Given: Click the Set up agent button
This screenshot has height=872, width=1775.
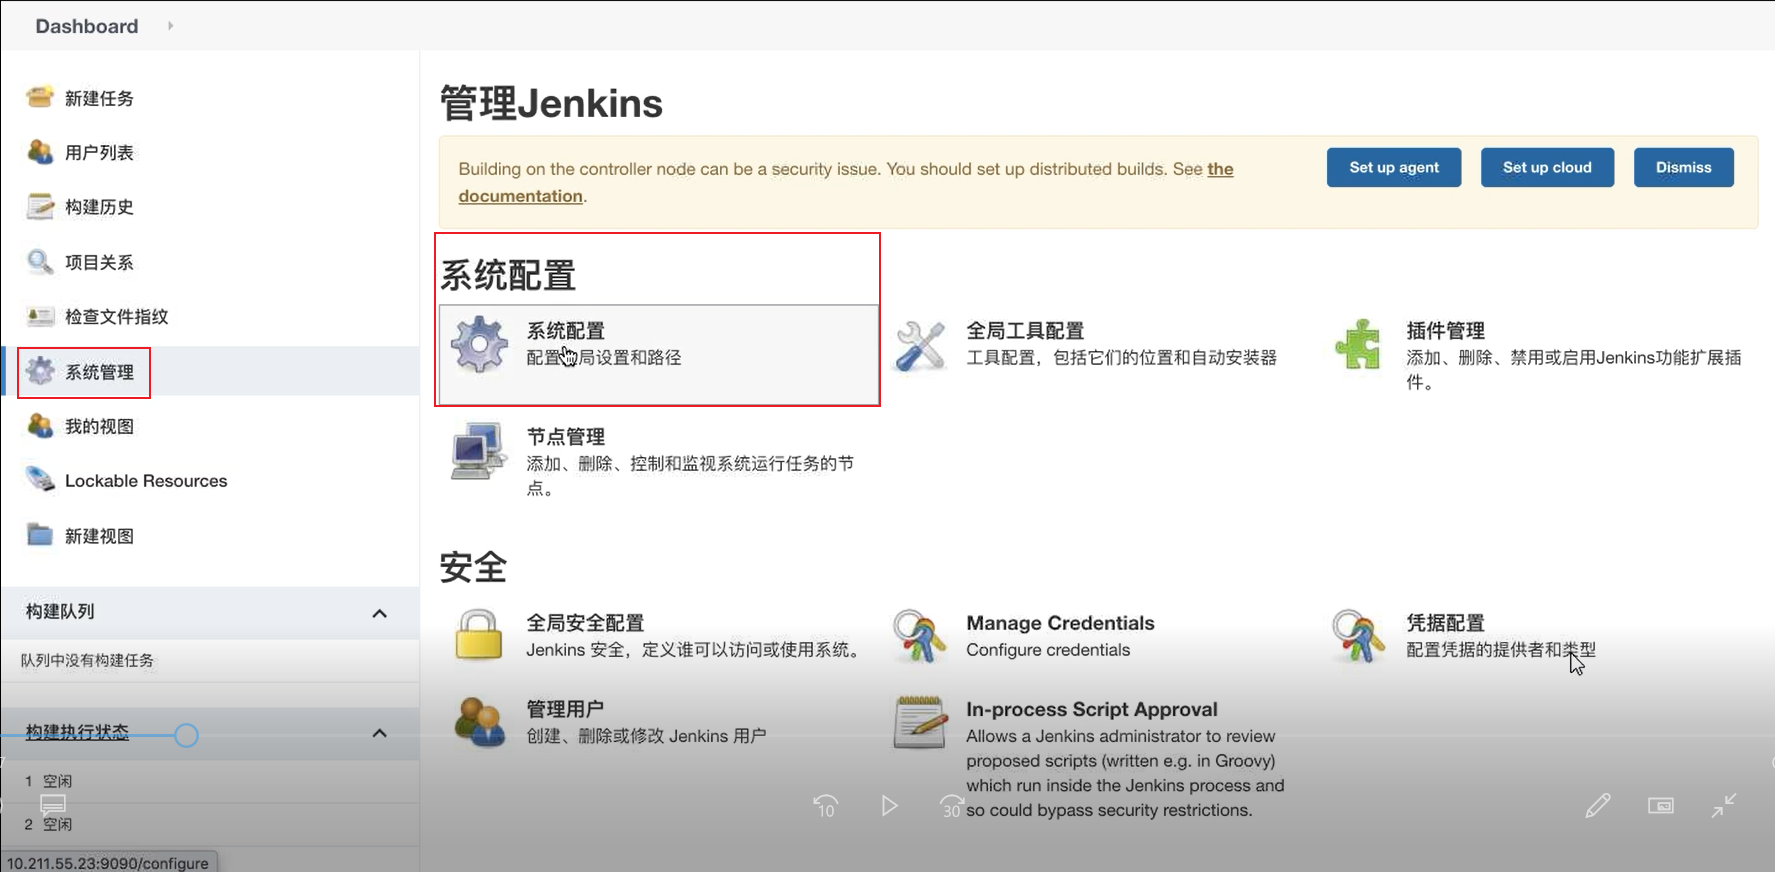Looking at the screenshot, I should click(1394, 167).
